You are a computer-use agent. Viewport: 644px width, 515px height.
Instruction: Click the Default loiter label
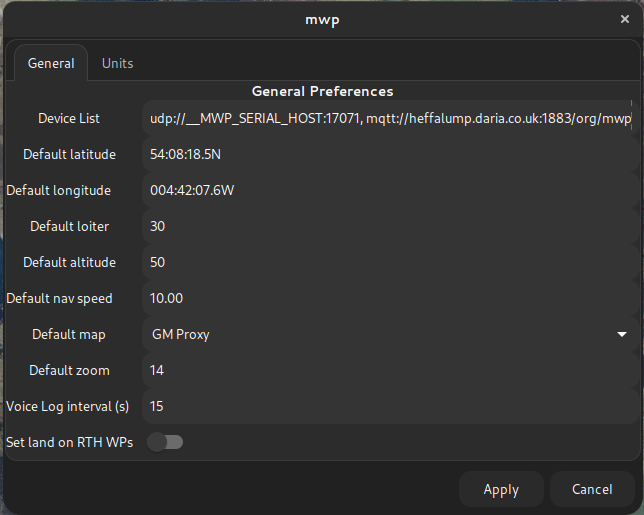(x=69, y=226)
